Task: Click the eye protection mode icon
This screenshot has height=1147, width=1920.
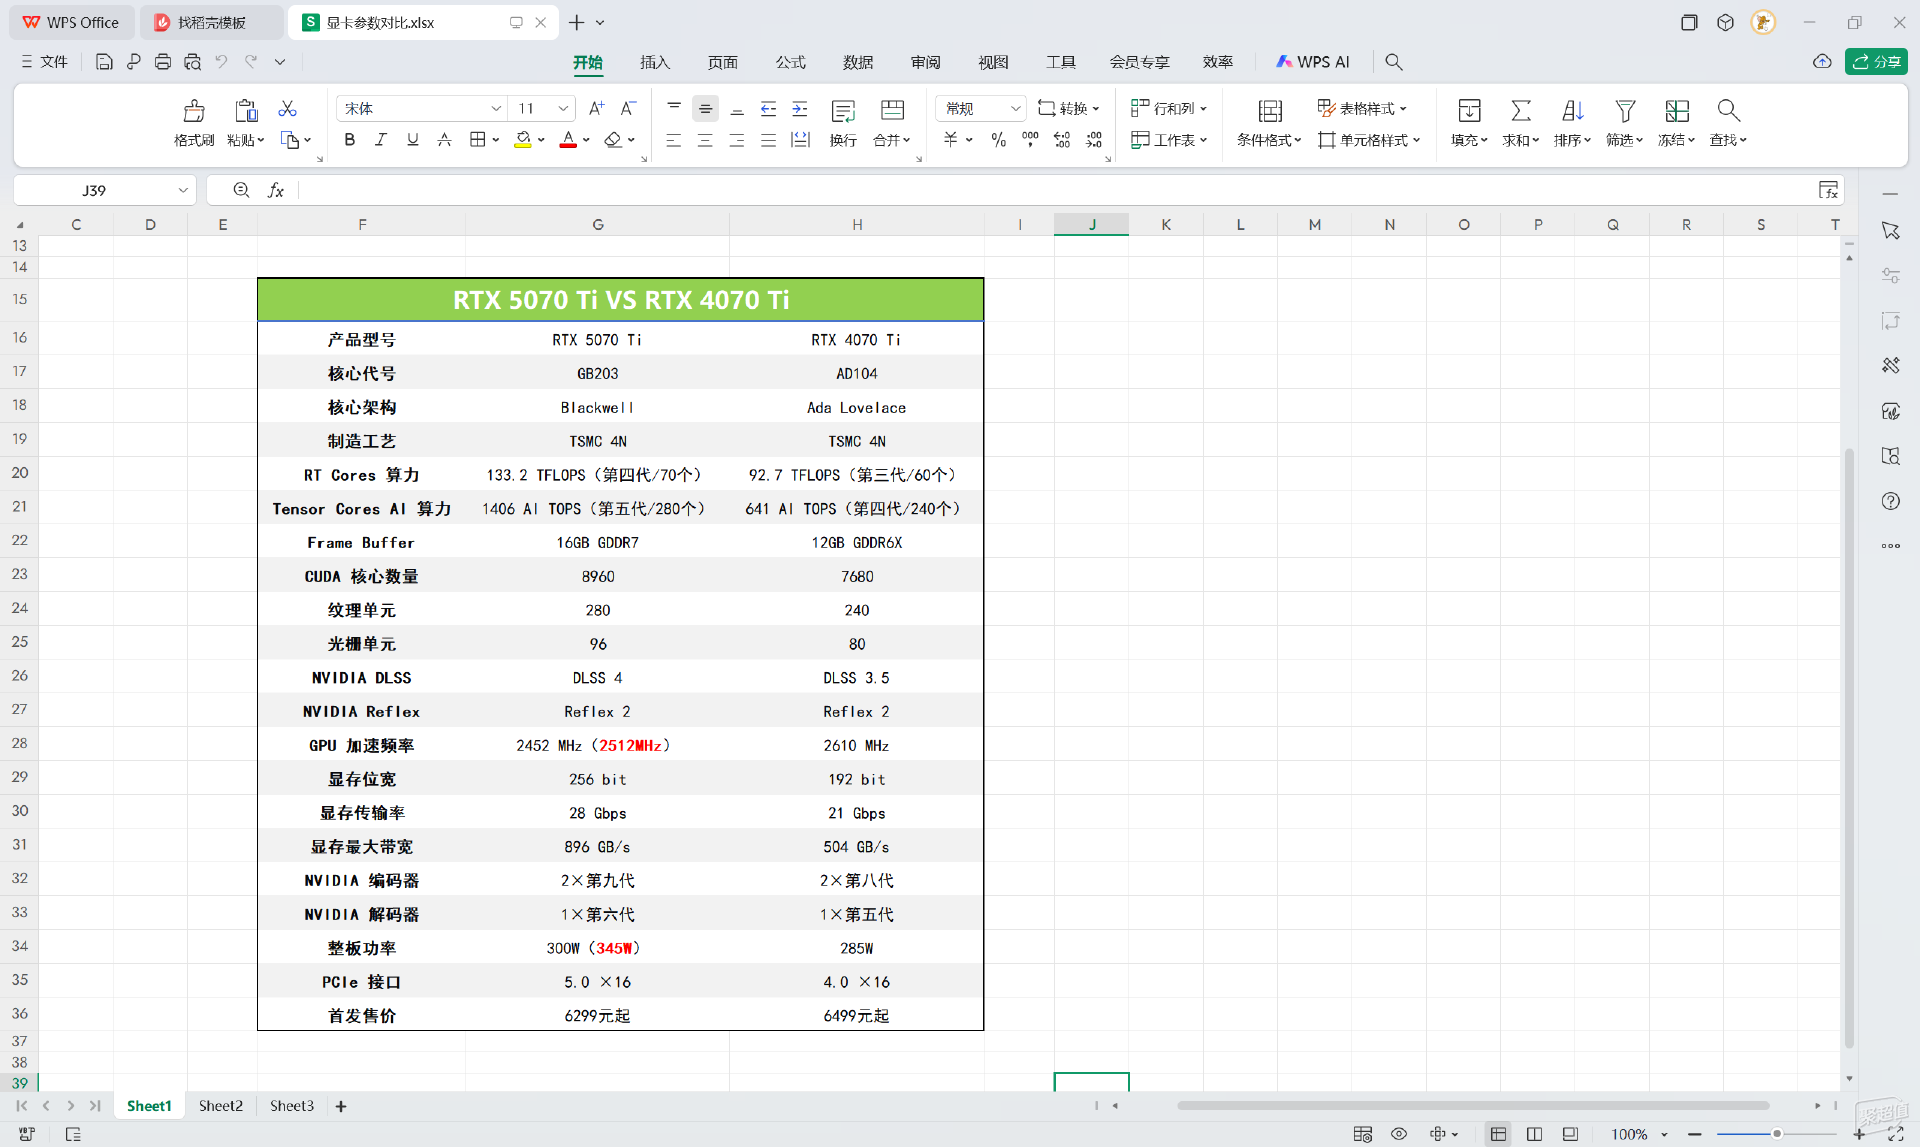Action: (1399, 1134)
